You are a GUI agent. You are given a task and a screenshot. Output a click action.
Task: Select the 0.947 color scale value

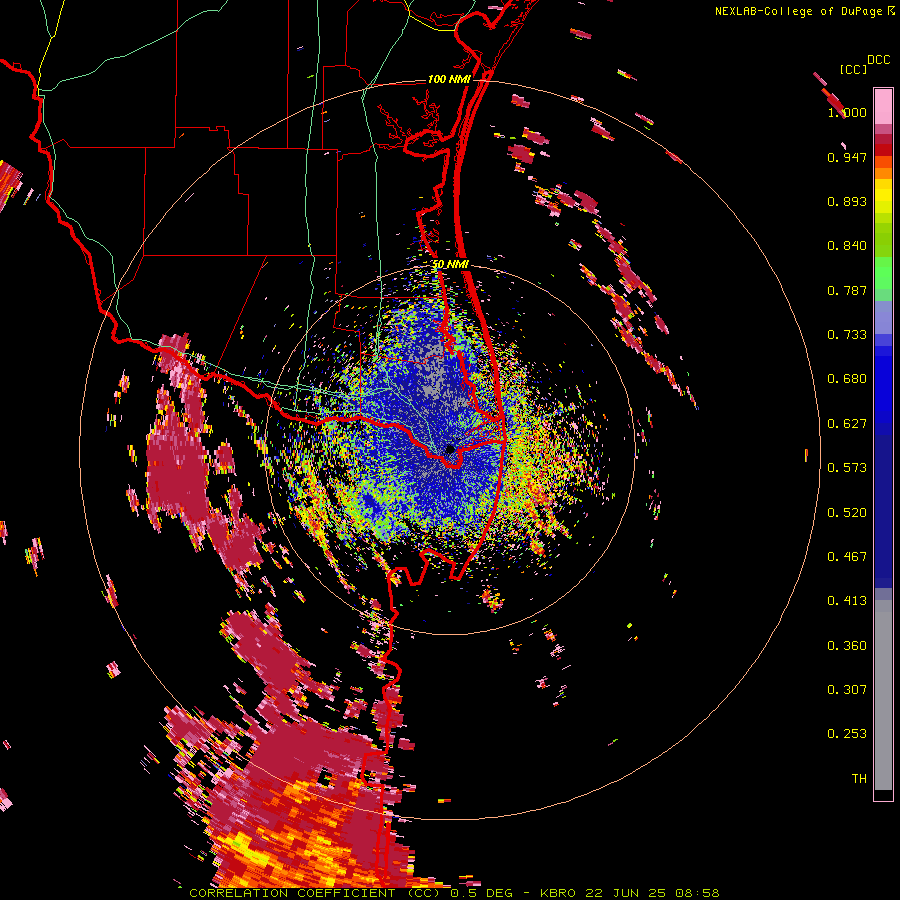[847, 157]
